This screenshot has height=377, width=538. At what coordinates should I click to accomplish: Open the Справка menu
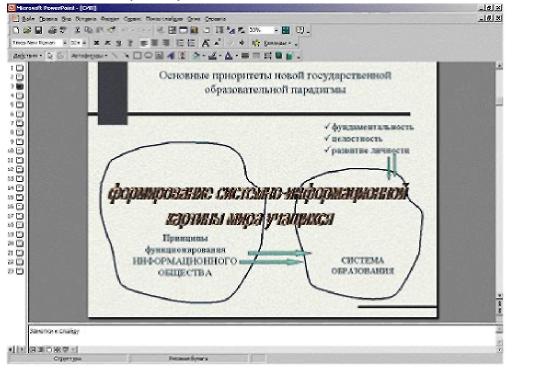tap(215, 19)
